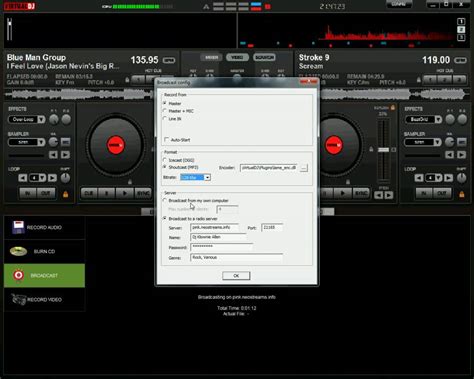Screen dimensions: 474x379
Task: Toggle right deck keylock icon above pitch
Action: click(393, 108)
